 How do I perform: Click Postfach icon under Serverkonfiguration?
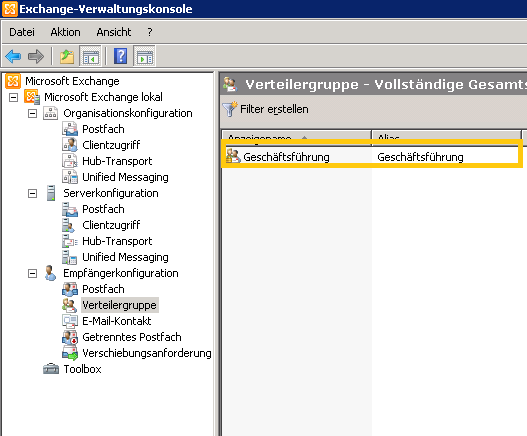70,209
